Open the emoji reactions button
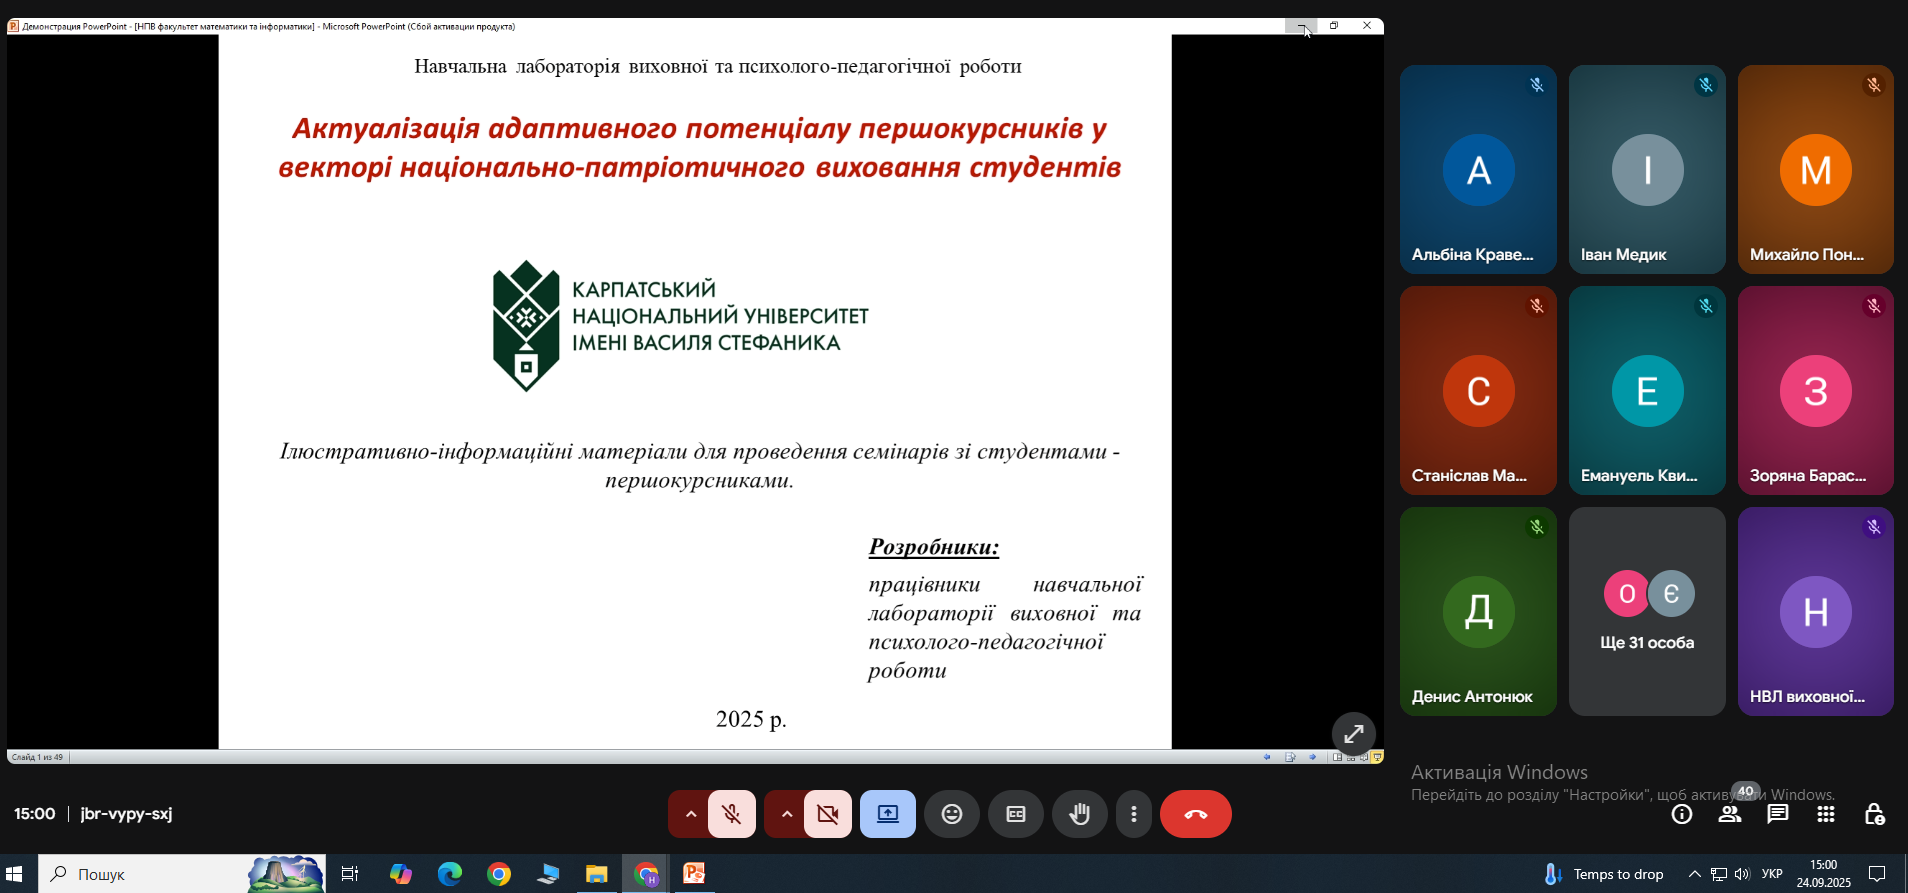Viewport: 1908px width, 893px height. [x=952, y=814]
